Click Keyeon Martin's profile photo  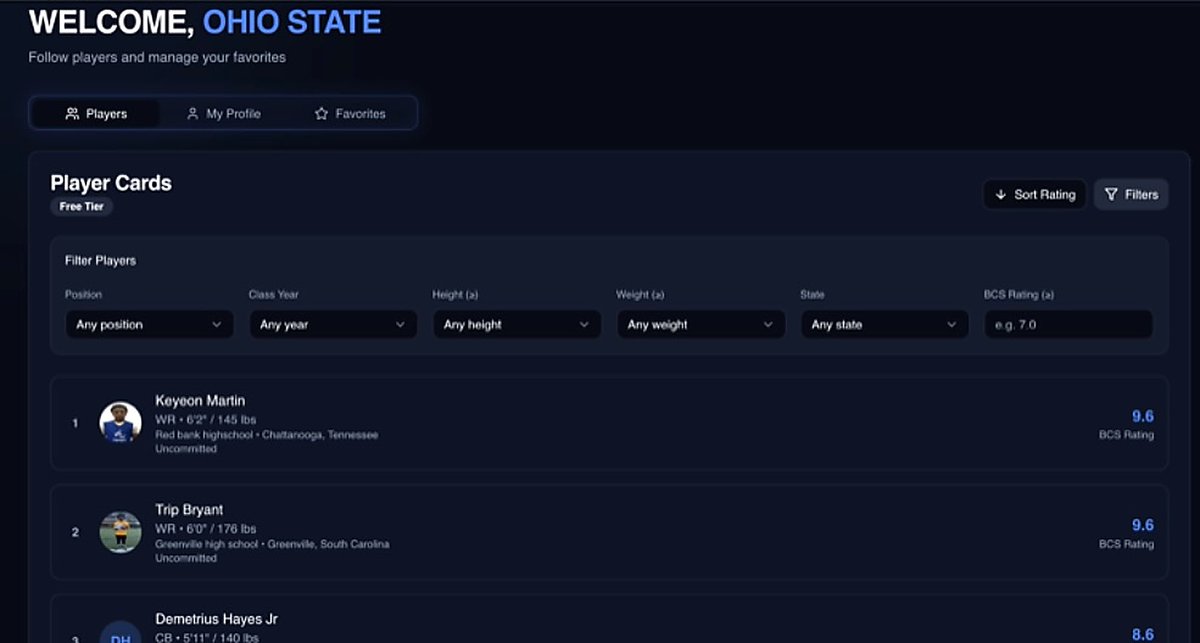click(120, 423)
